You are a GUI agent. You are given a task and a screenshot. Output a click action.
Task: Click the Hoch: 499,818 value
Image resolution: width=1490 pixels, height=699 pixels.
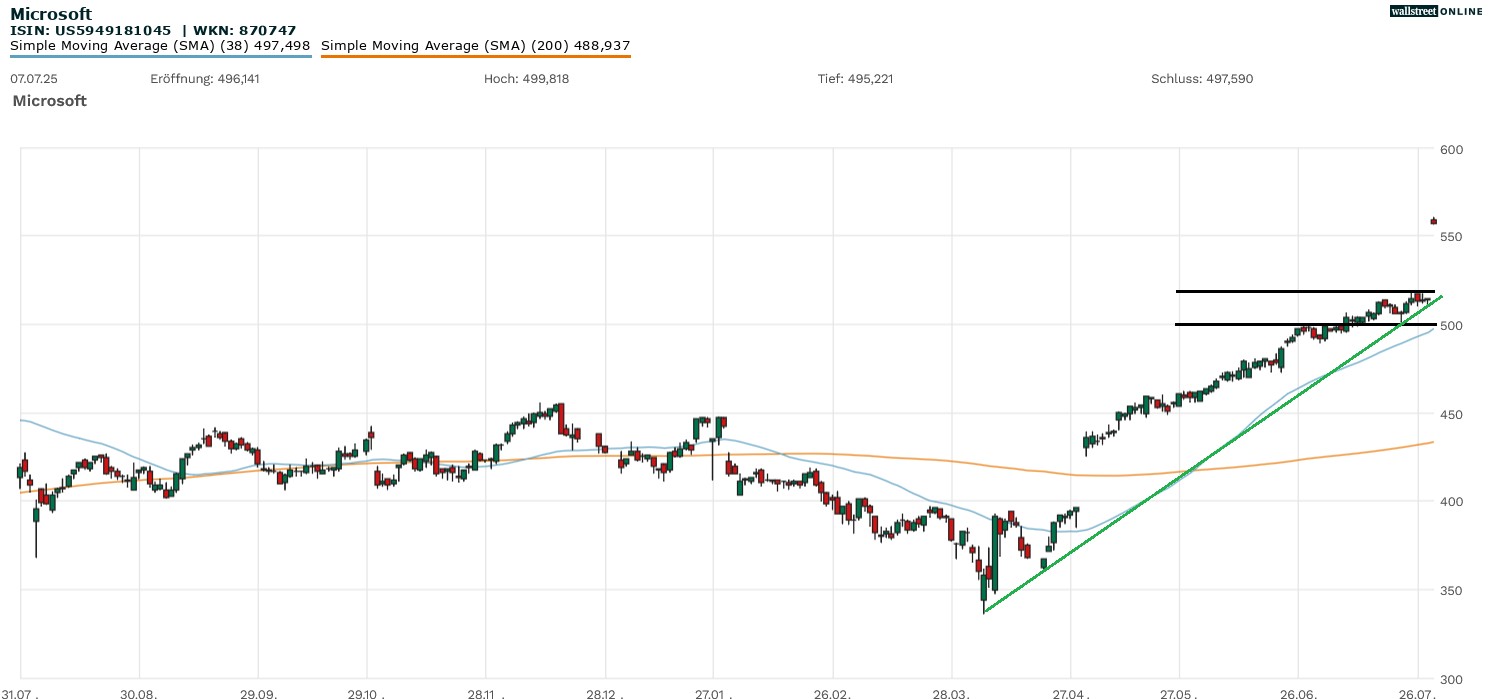526,79
